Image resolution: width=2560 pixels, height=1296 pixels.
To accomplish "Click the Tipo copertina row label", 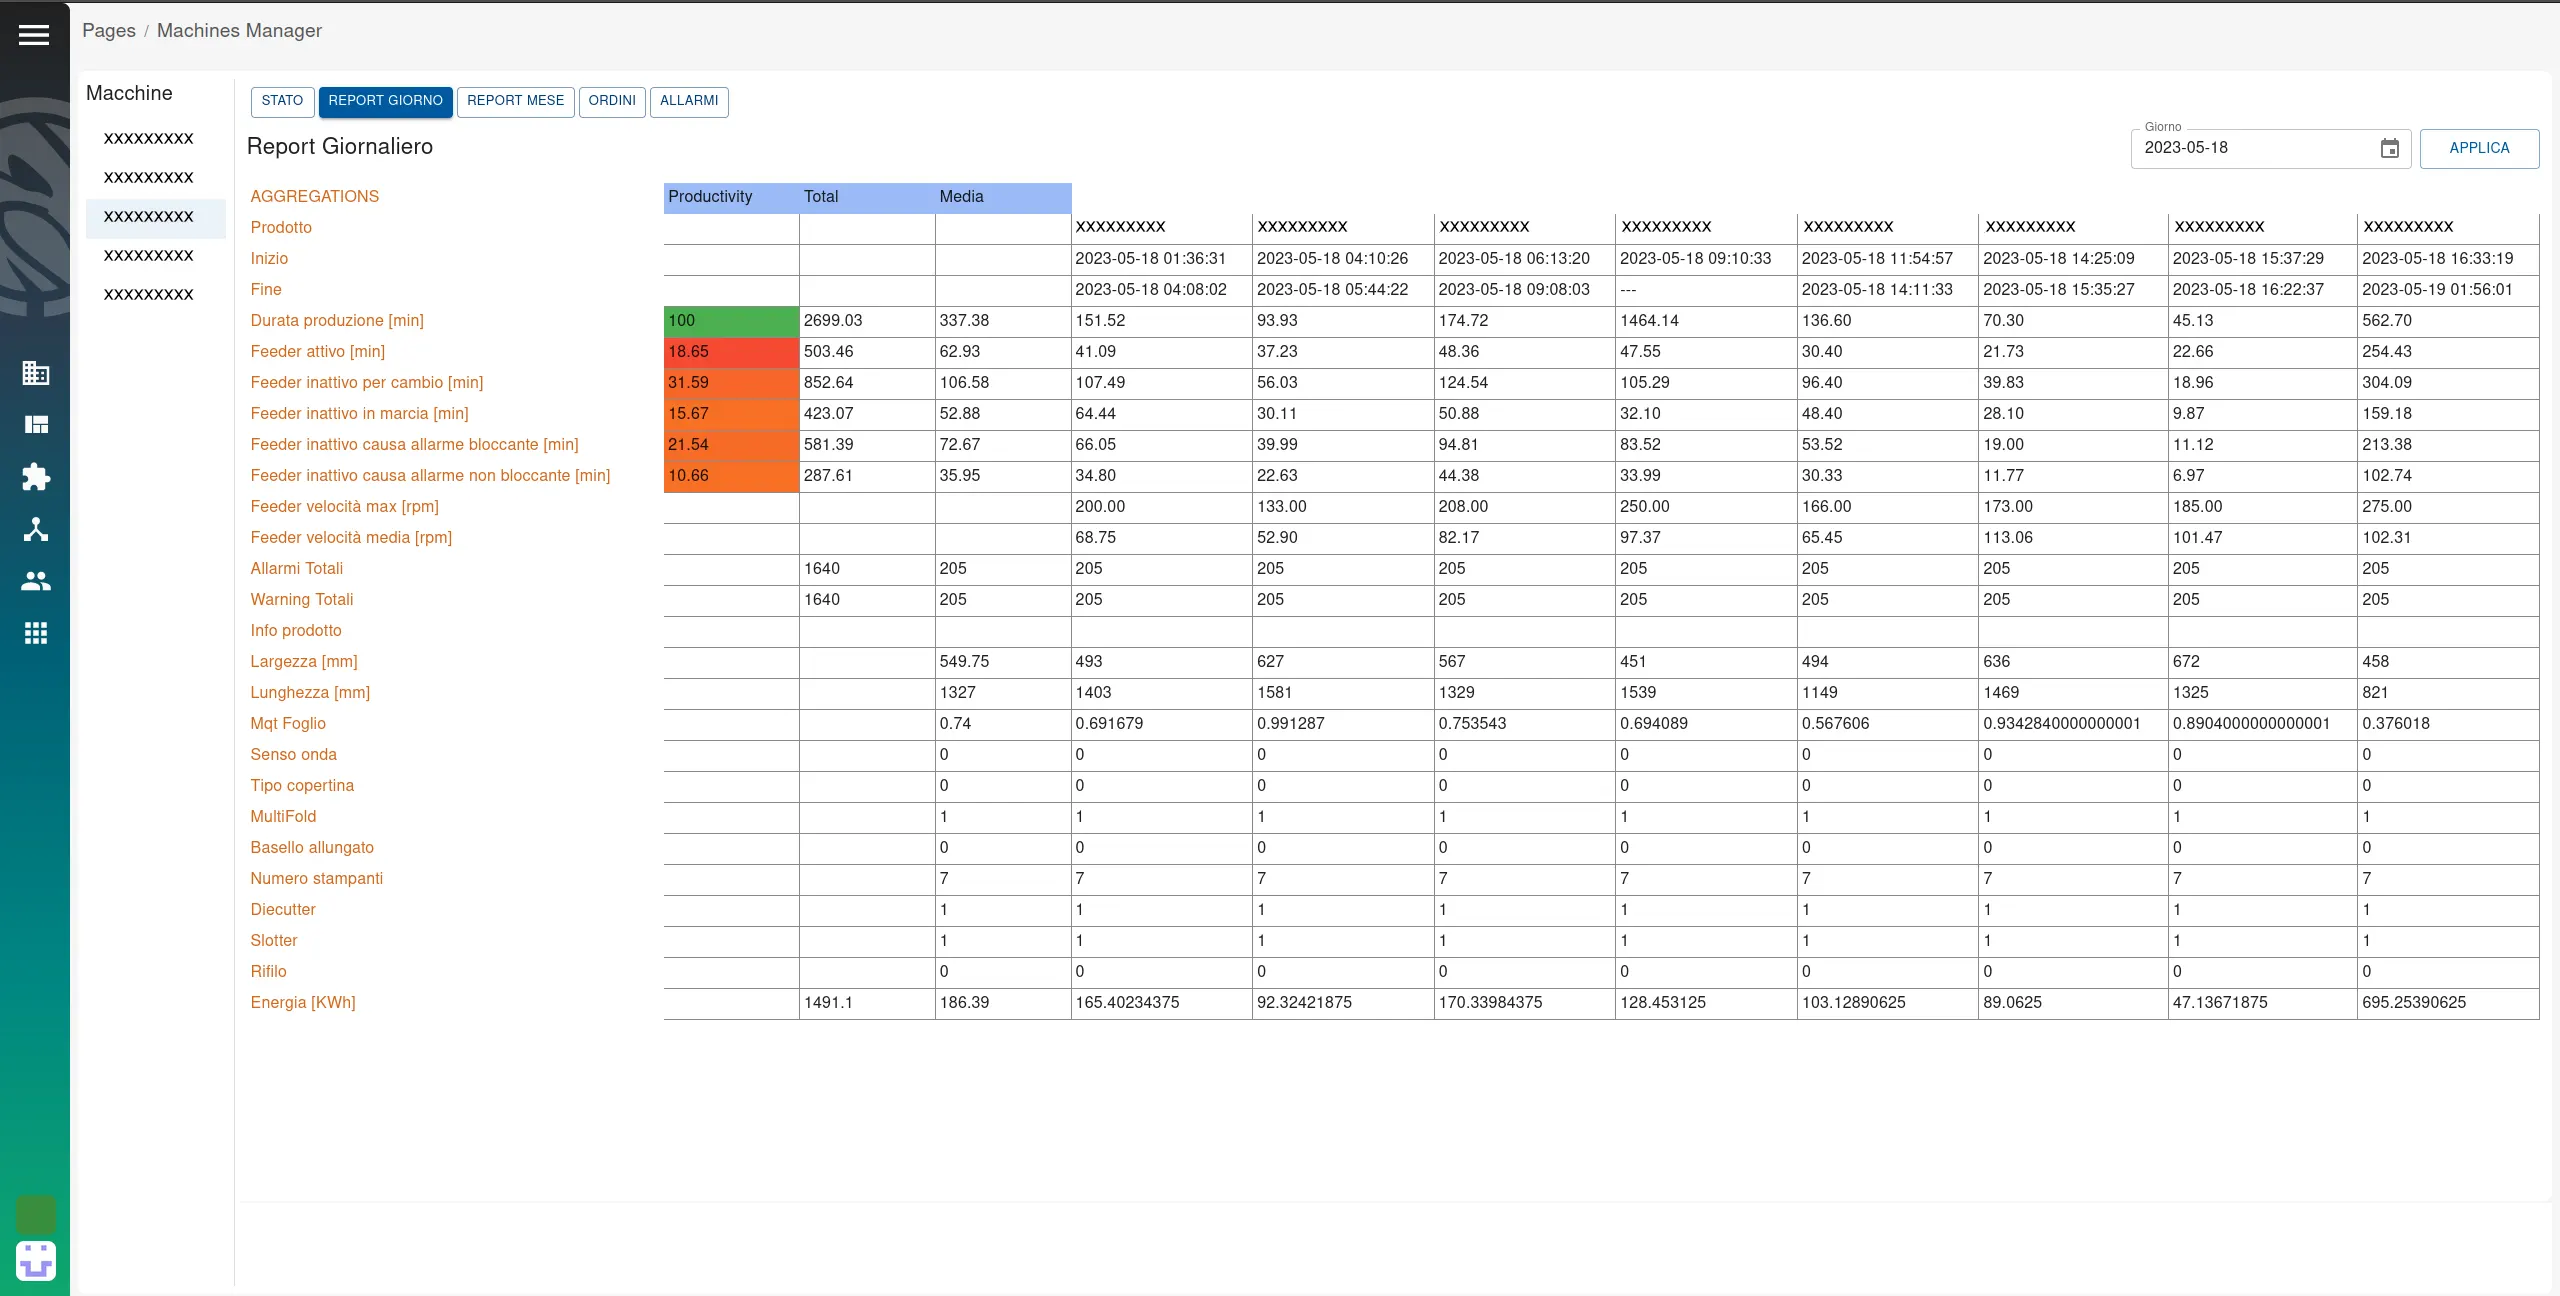I will [302, 786].
